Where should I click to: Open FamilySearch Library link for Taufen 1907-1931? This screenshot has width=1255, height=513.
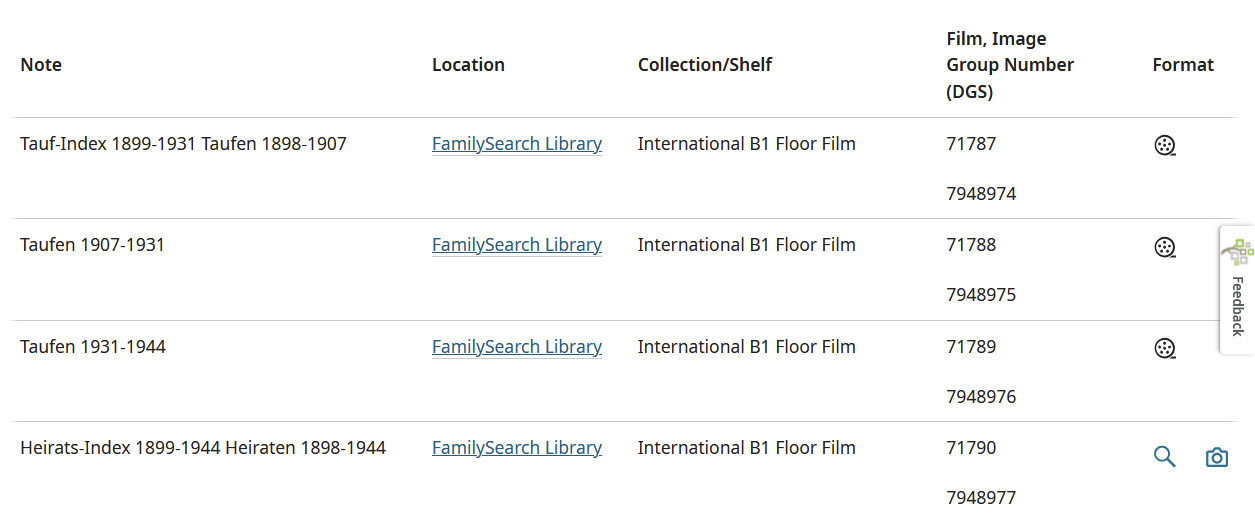(517, 245)
